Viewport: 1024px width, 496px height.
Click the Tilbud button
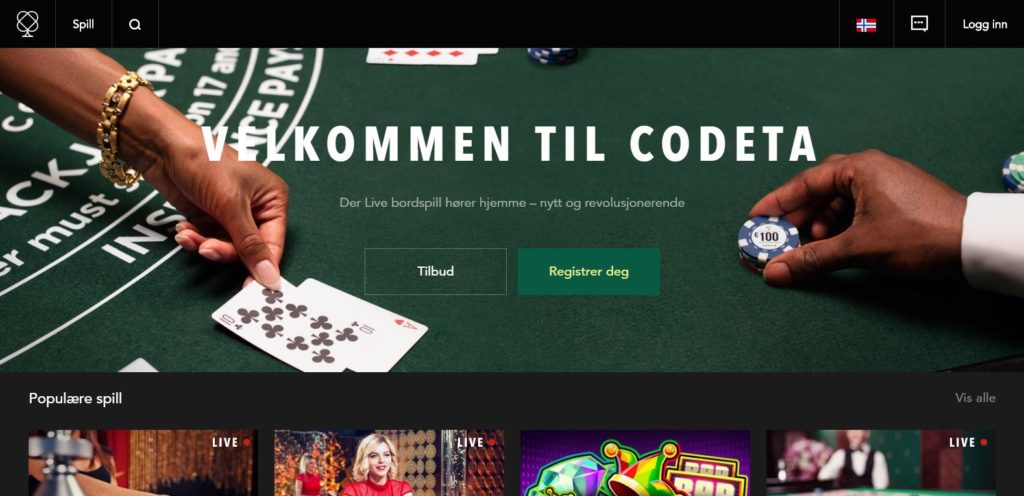[436, 271]
